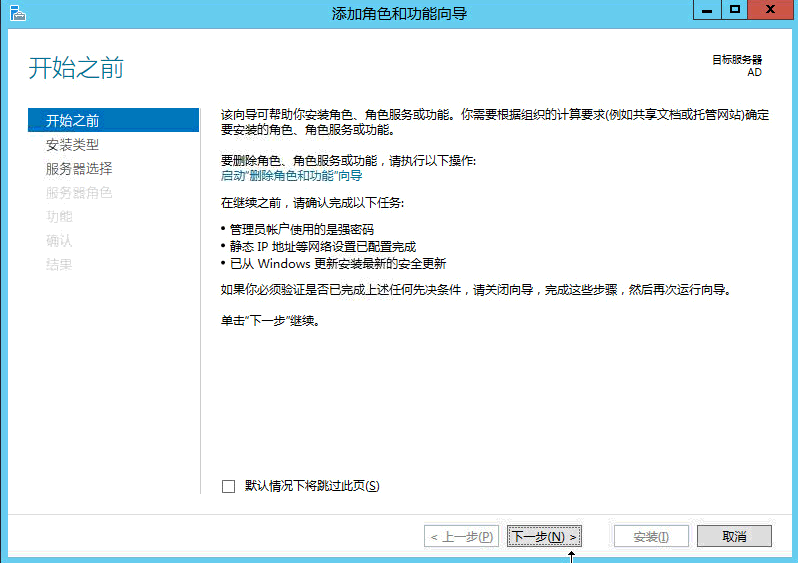The width and height of the screenshot is (798, 563).
Task: Maximize the wizard window
Action: pyautogui.click(x=734, y=10)
